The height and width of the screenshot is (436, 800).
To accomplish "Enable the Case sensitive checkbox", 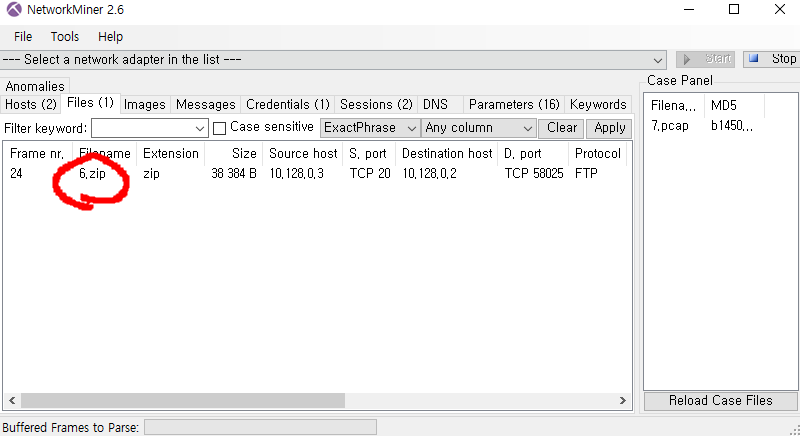I will tap(219, 128).
